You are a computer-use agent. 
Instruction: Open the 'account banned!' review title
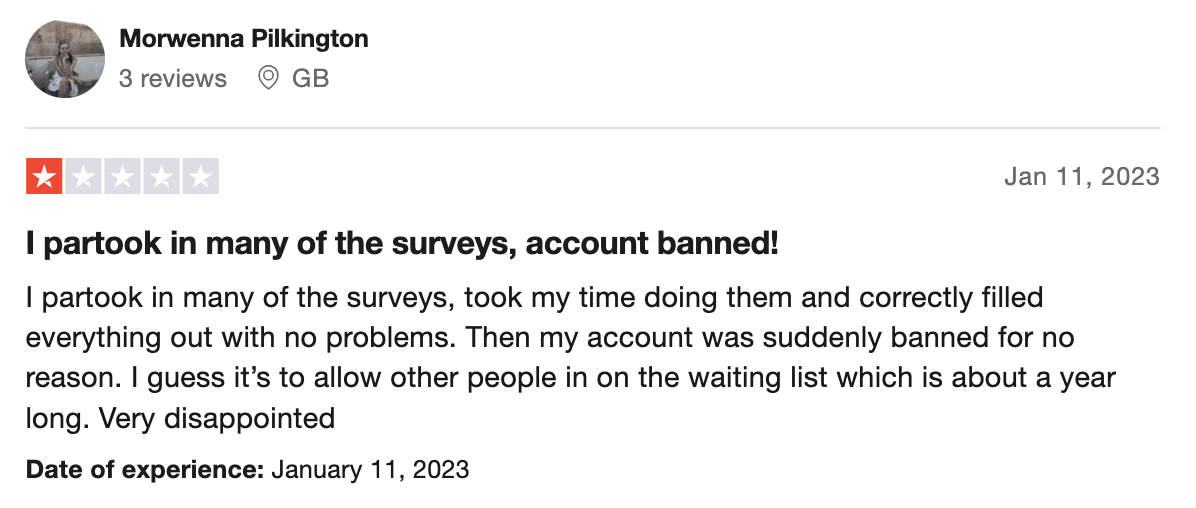(402, 243)
